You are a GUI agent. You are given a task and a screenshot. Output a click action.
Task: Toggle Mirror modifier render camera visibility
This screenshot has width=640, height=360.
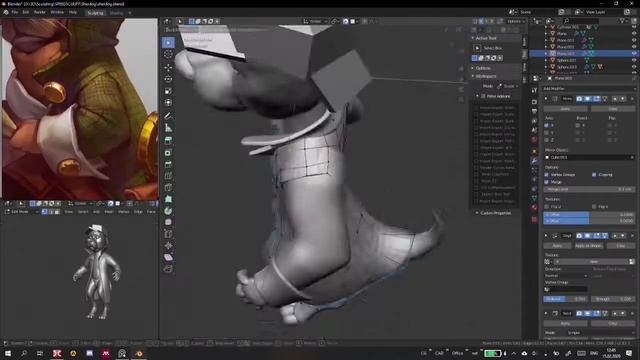(x=579, y=99)
